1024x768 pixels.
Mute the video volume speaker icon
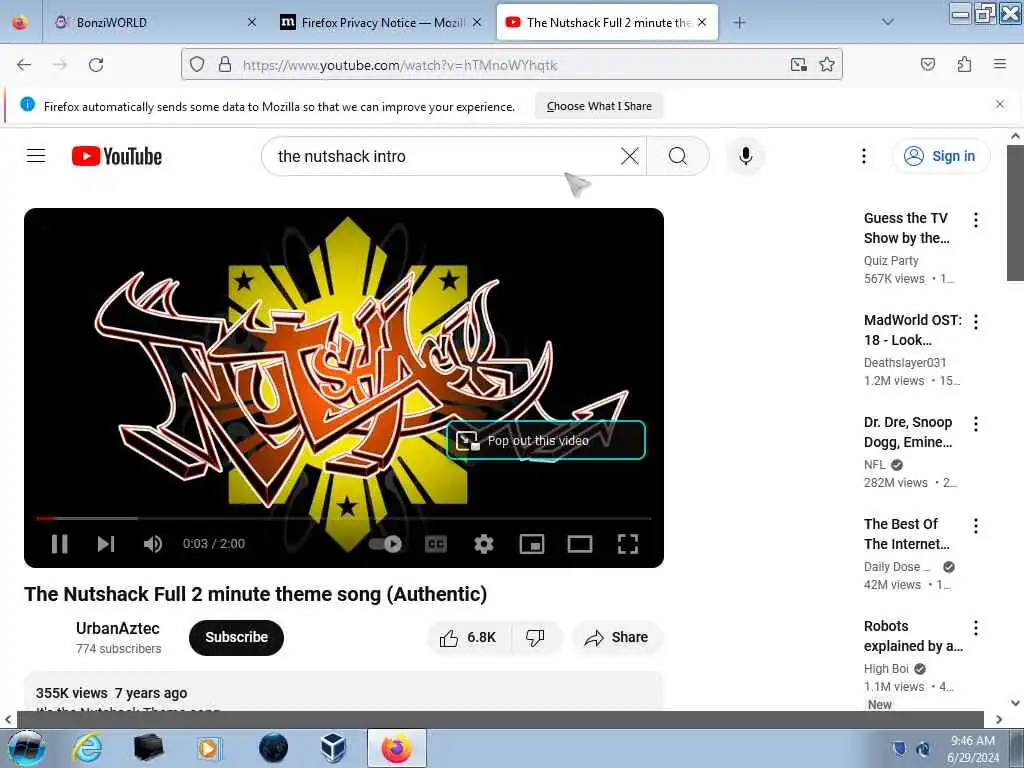pyautogui.click(x=153, y=544)
